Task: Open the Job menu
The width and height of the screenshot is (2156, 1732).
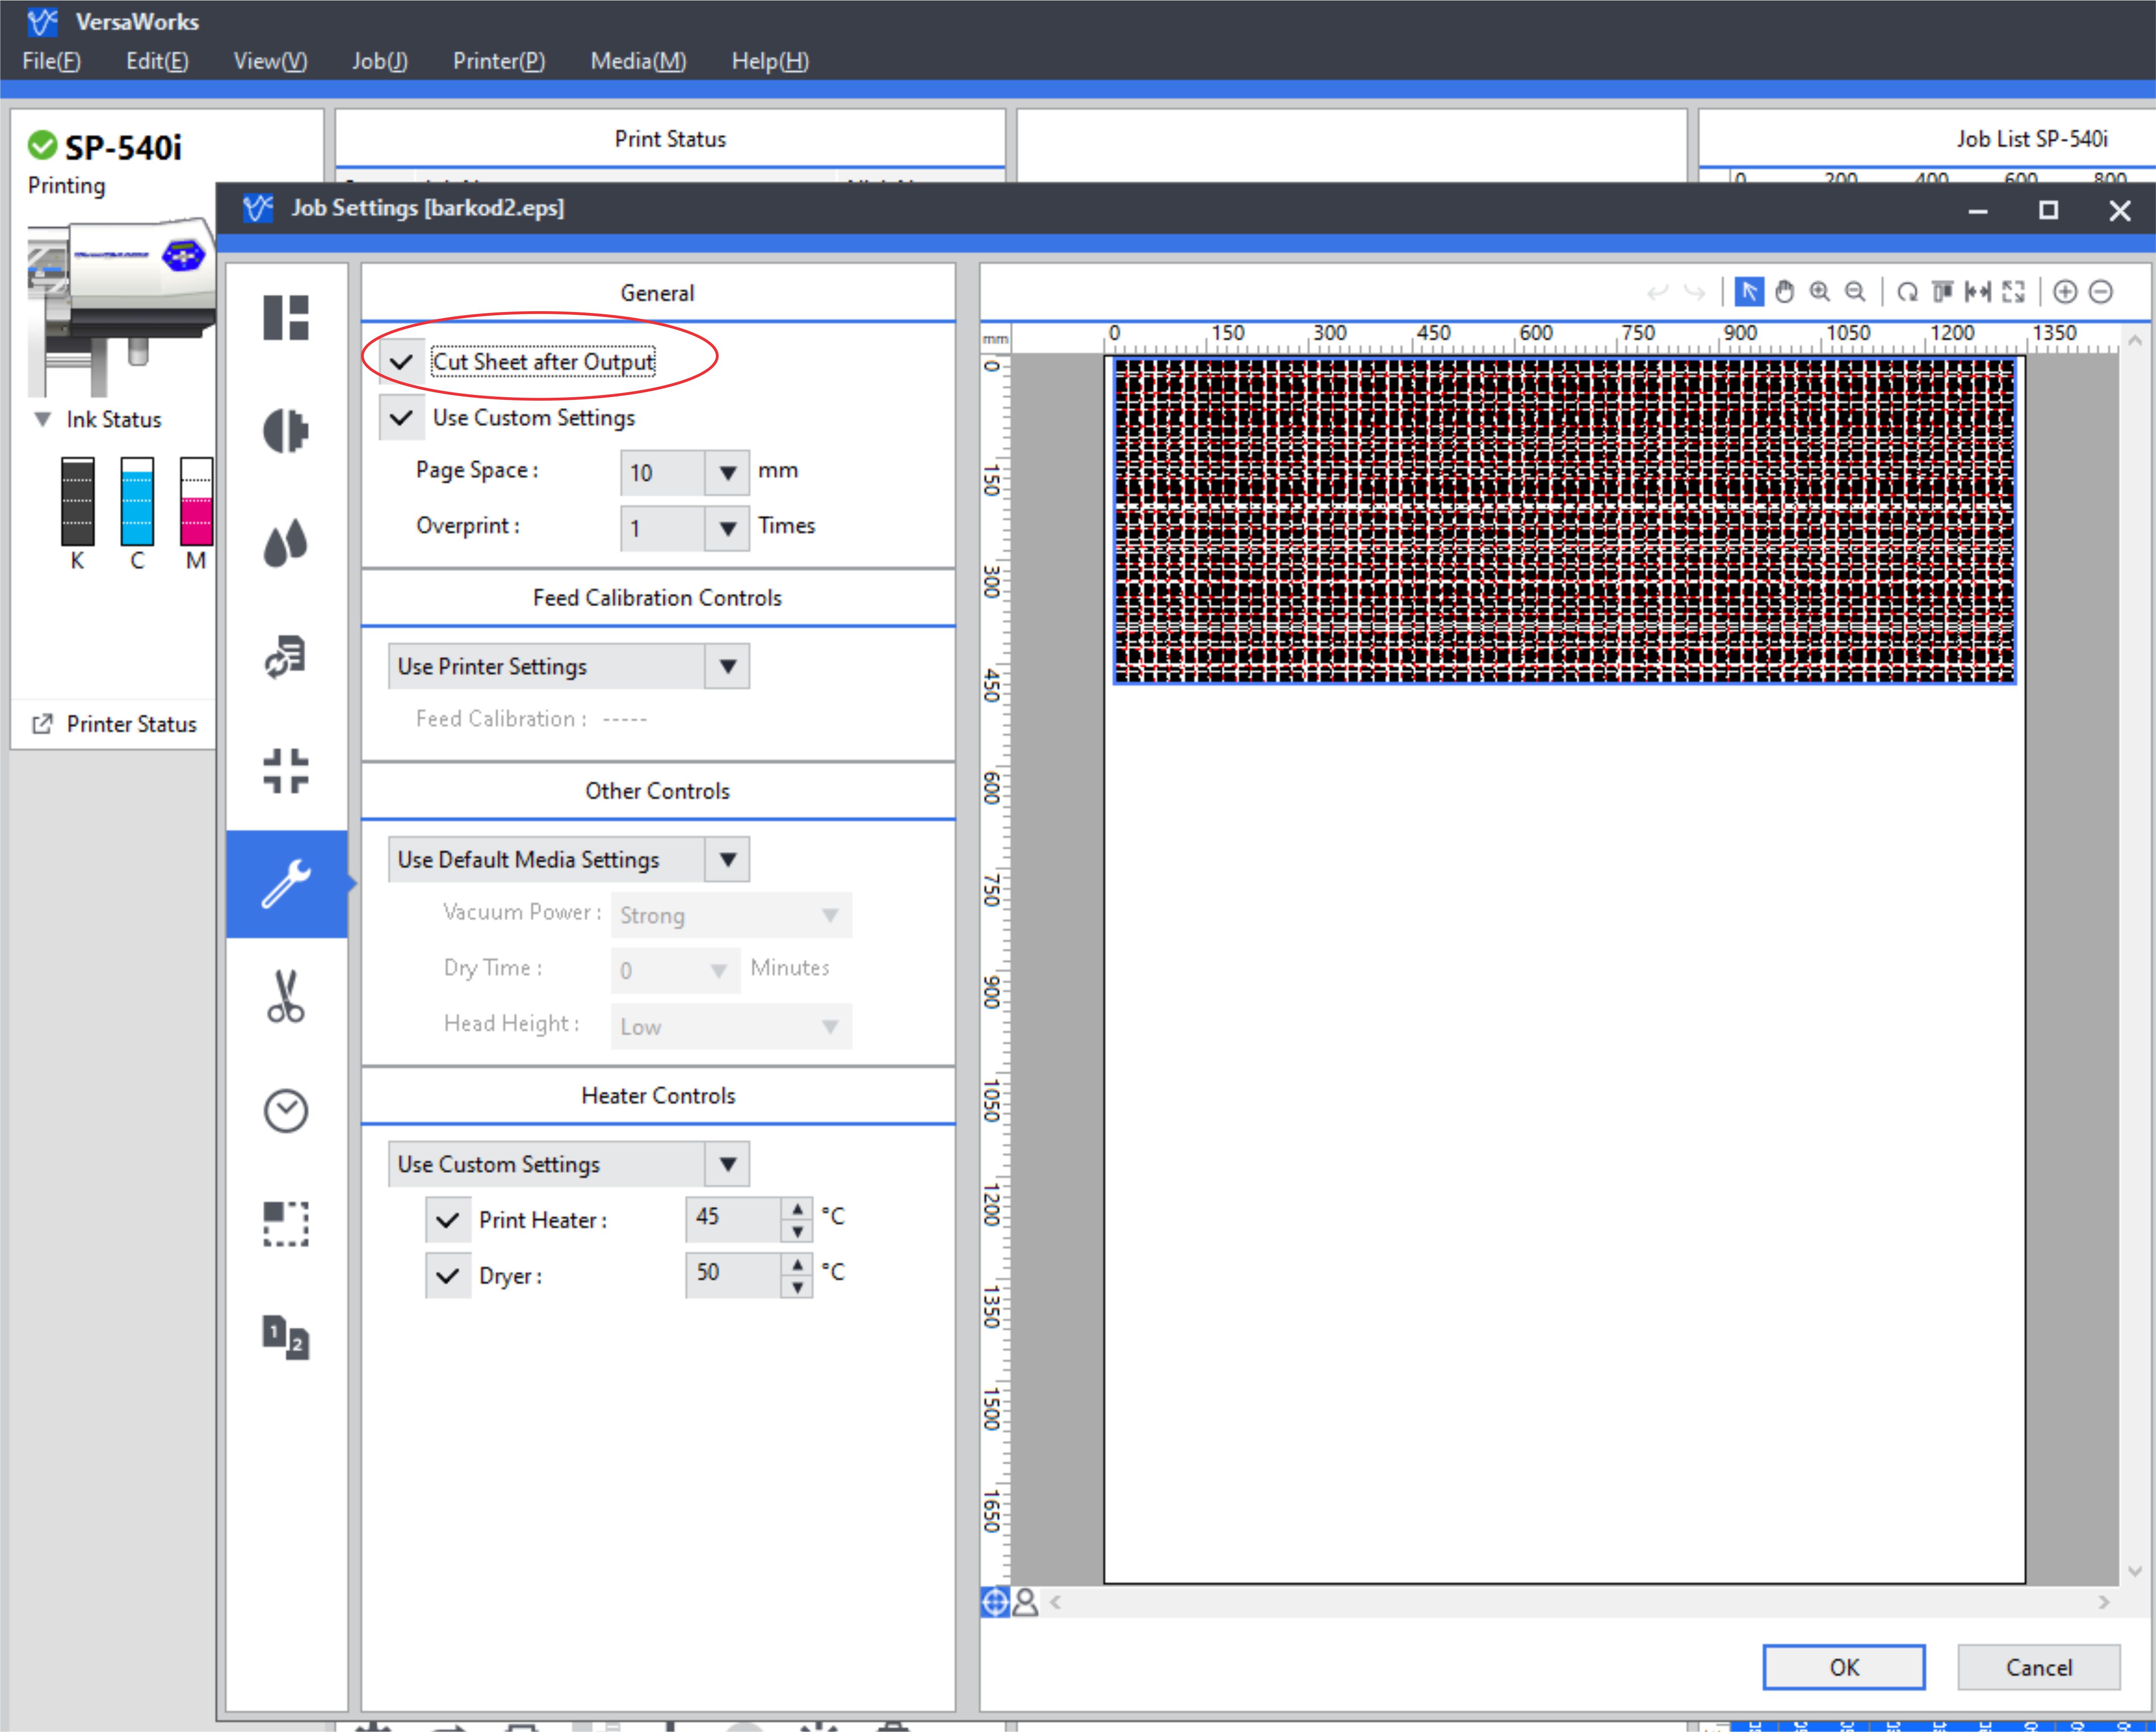Action: (x=379, y=61)
